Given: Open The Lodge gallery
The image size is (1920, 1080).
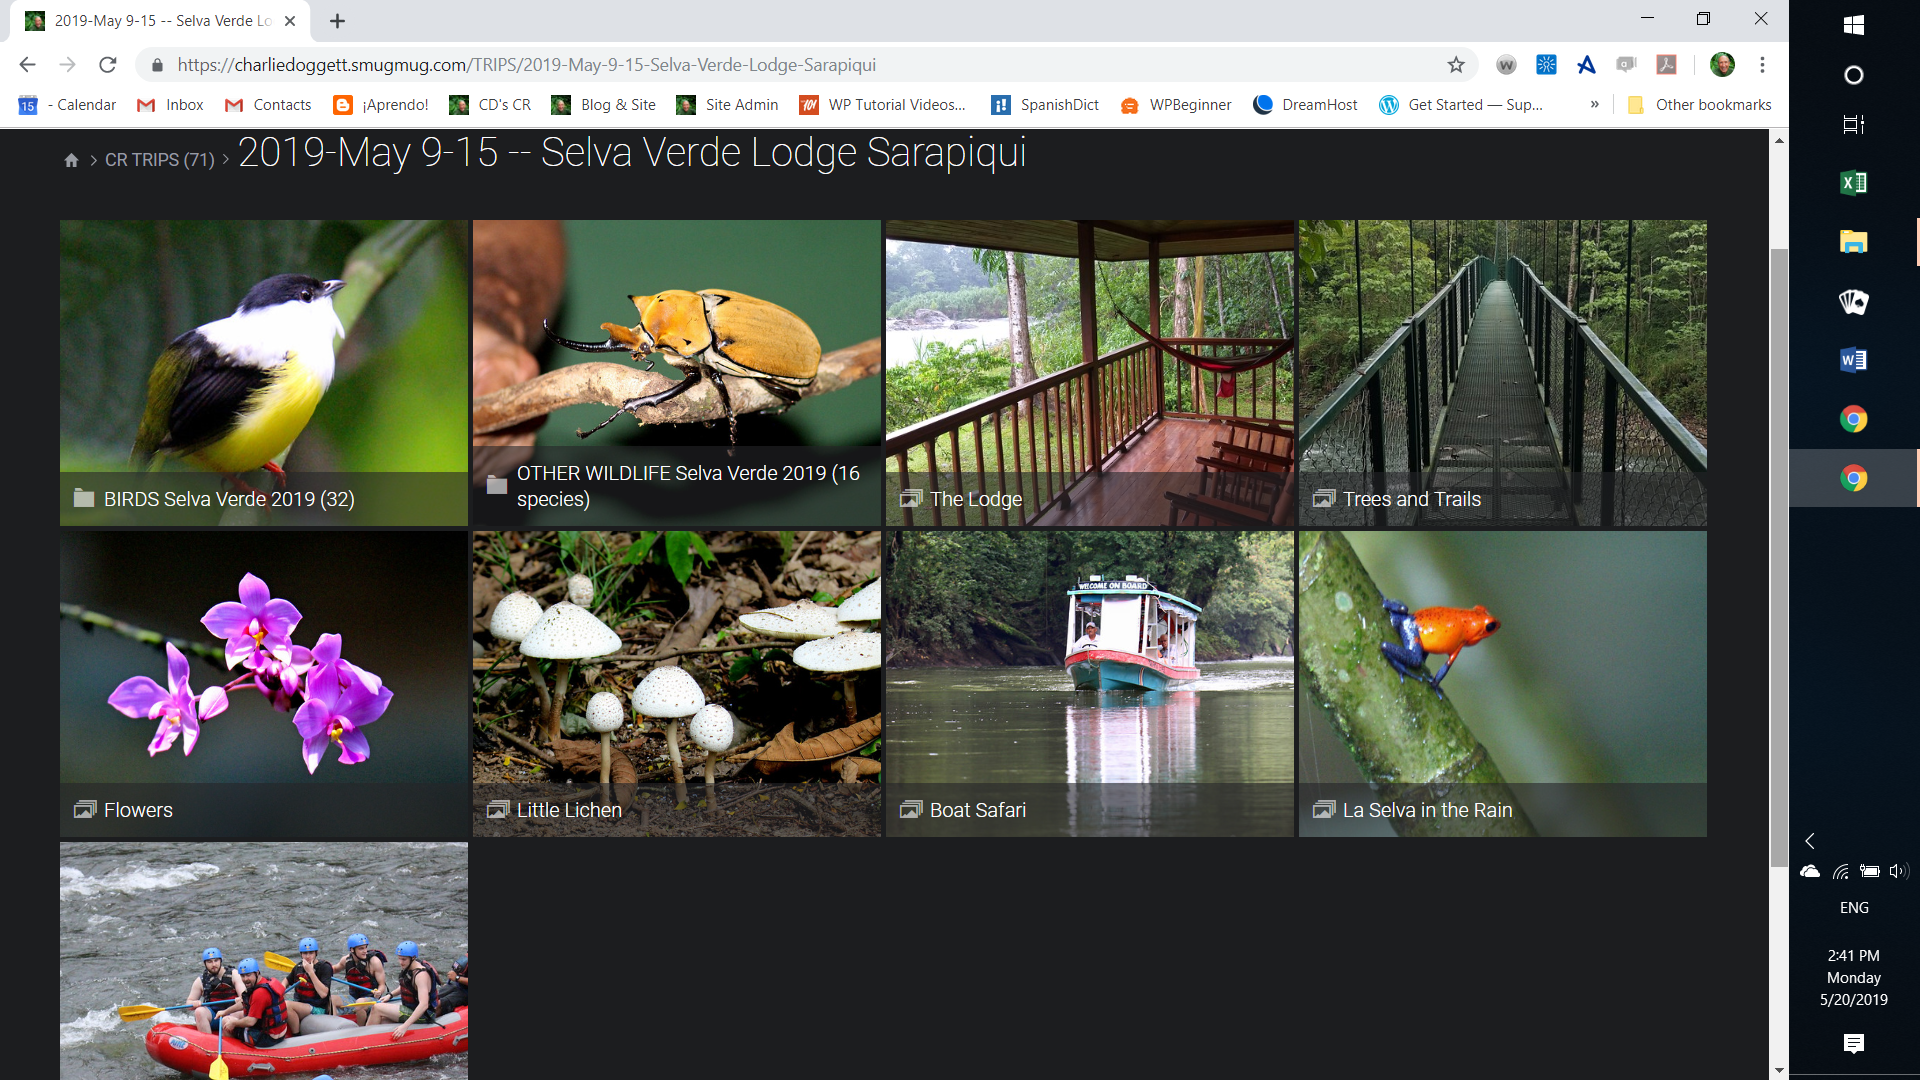Looking at the screenshot, I should (1090, 373).
